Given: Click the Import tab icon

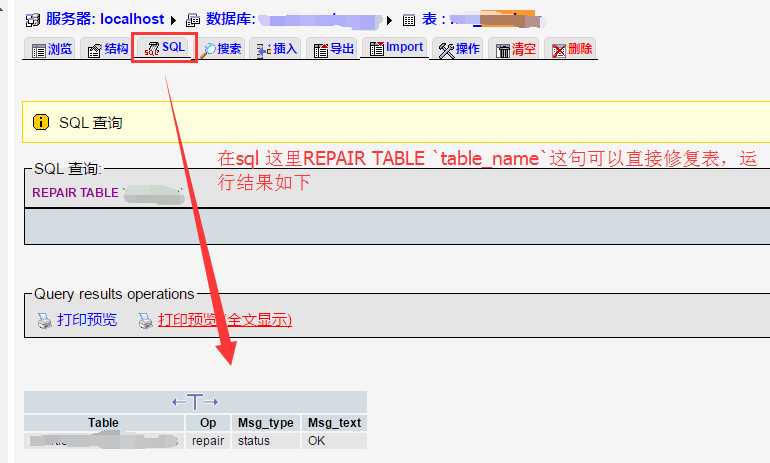Looking at the screenshot, I should click(377, 48).
